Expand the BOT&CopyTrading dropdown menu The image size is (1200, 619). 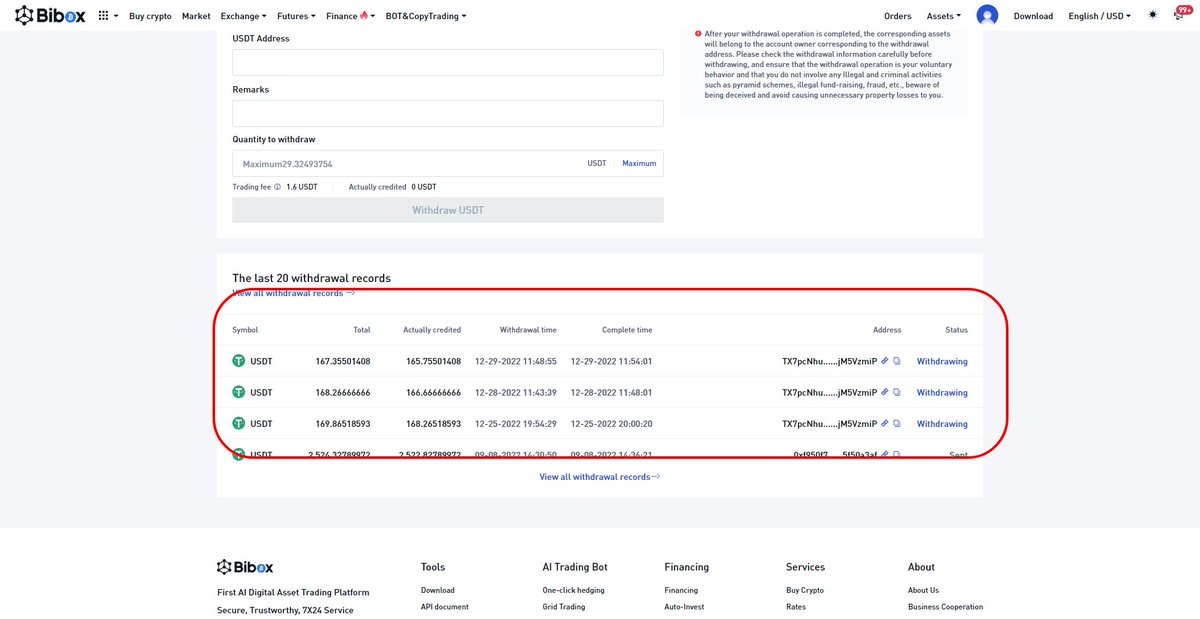426,16
